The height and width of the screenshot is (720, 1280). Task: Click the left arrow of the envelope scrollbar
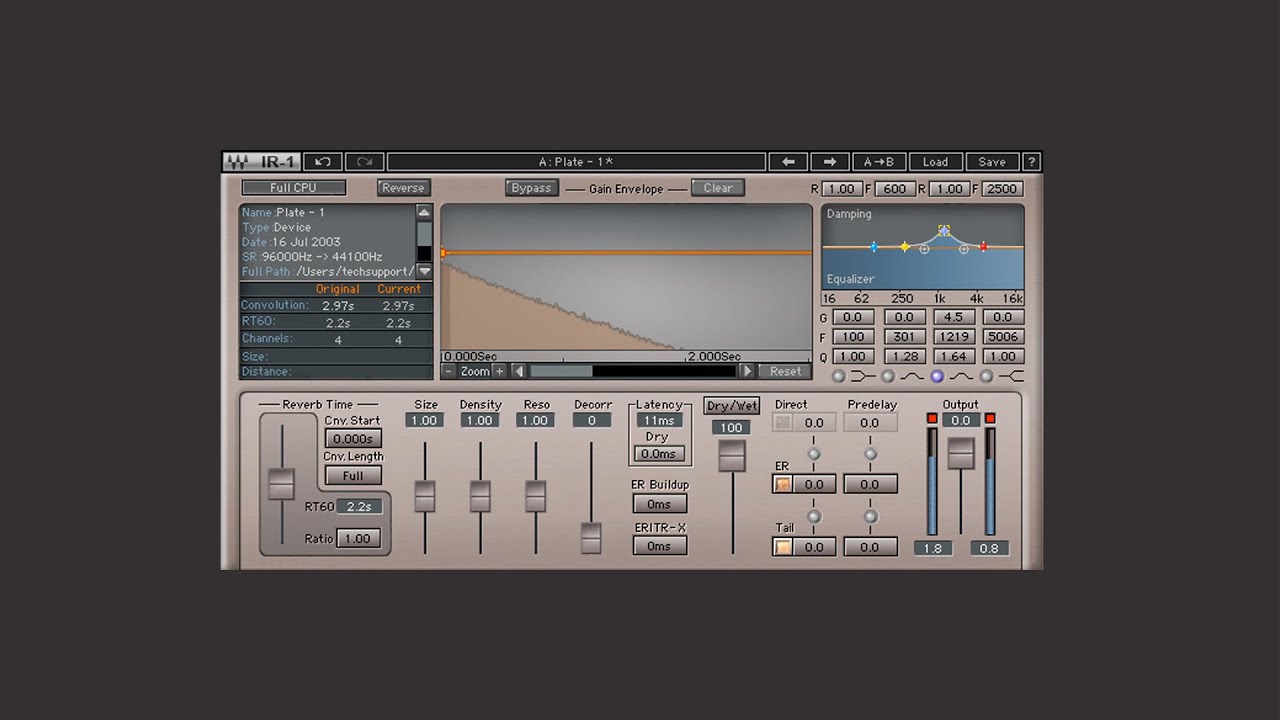pos(519,371)
